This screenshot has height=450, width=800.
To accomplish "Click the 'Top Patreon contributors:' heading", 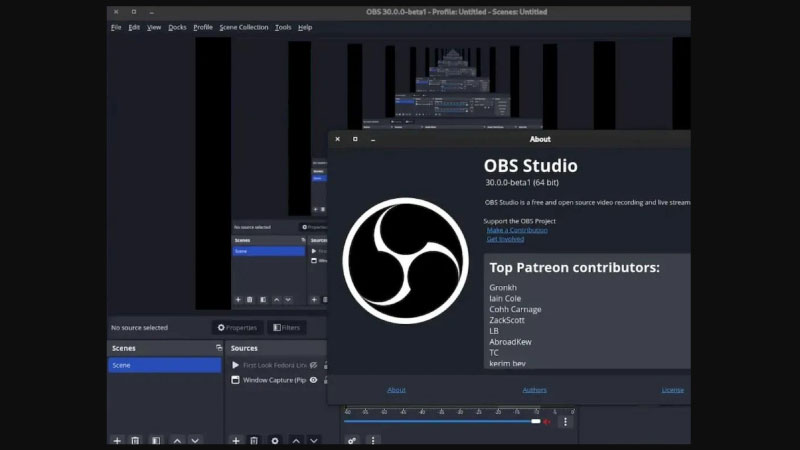I will 574,267.
